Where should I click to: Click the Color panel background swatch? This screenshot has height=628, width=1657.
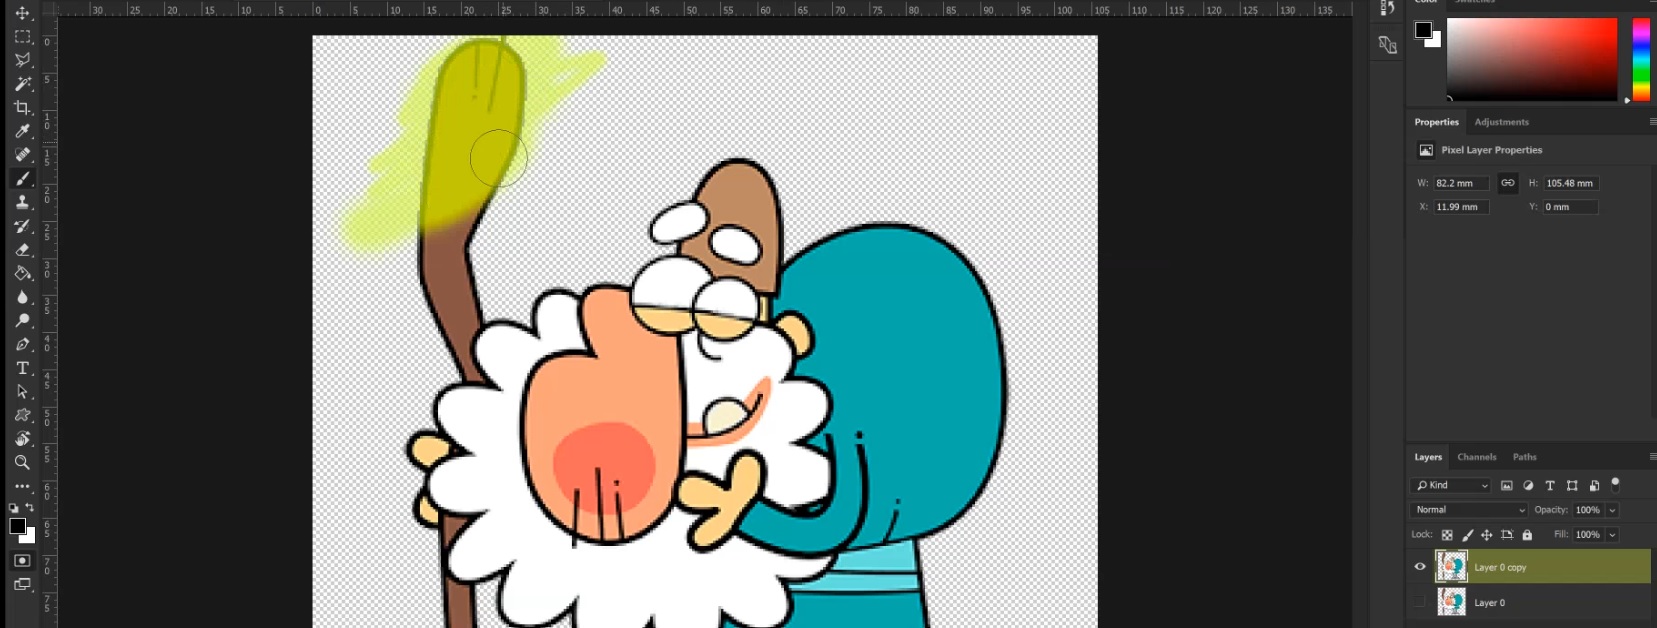click(x=1436, y=41)
